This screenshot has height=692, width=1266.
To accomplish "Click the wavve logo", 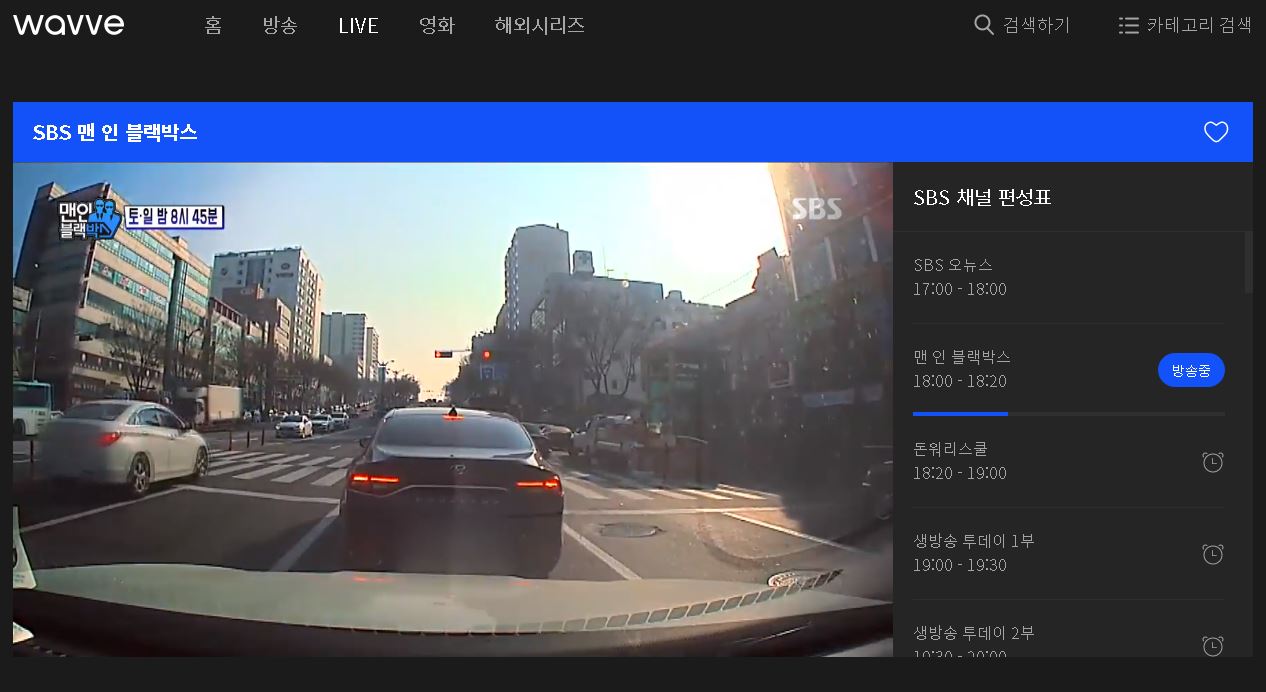I will tap(68, 25).
